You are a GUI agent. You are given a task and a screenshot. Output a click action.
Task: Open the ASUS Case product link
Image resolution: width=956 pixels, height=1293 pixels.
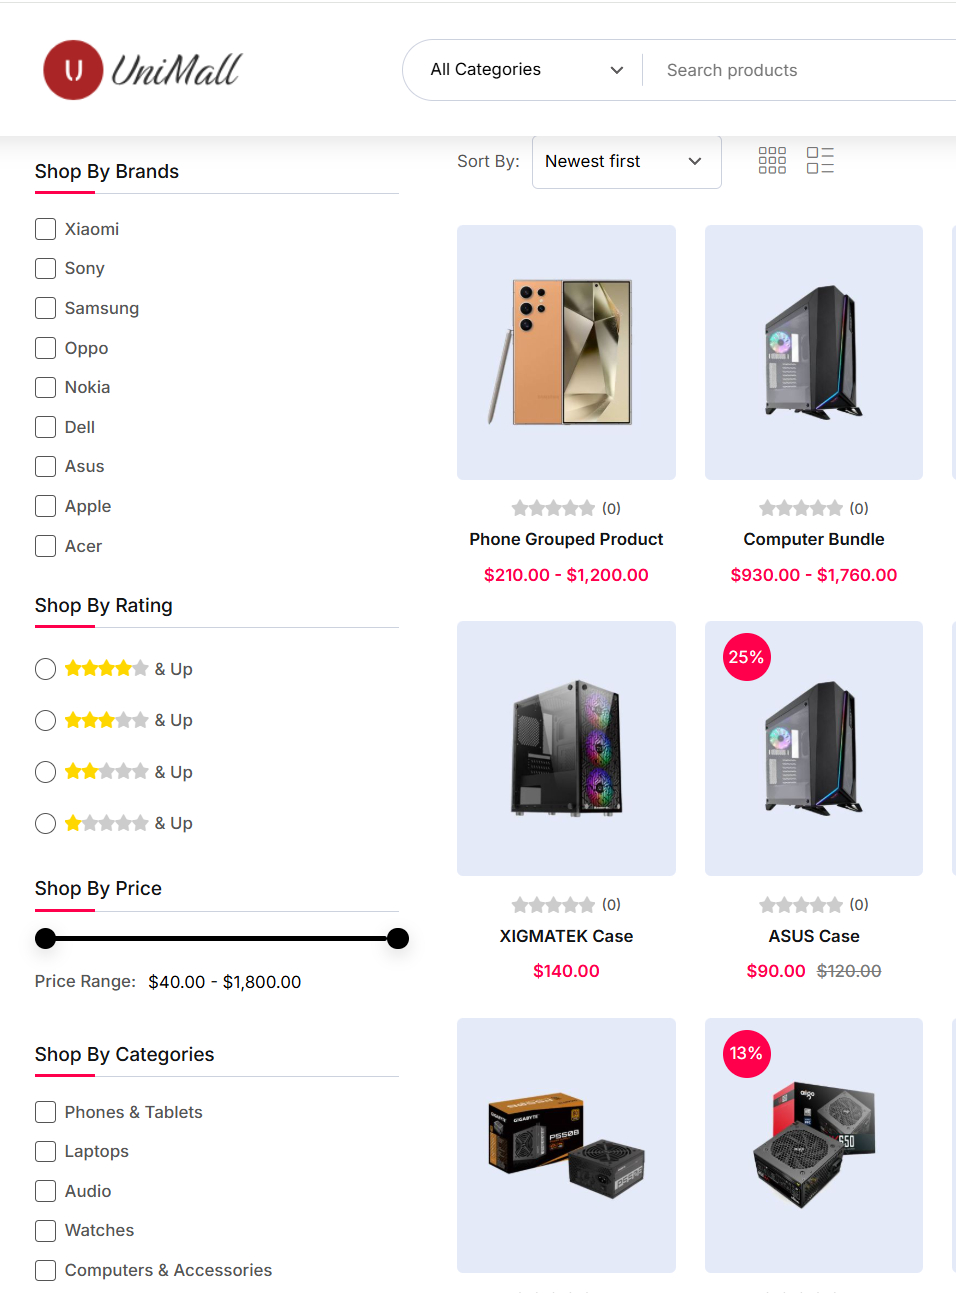point(814,936)
